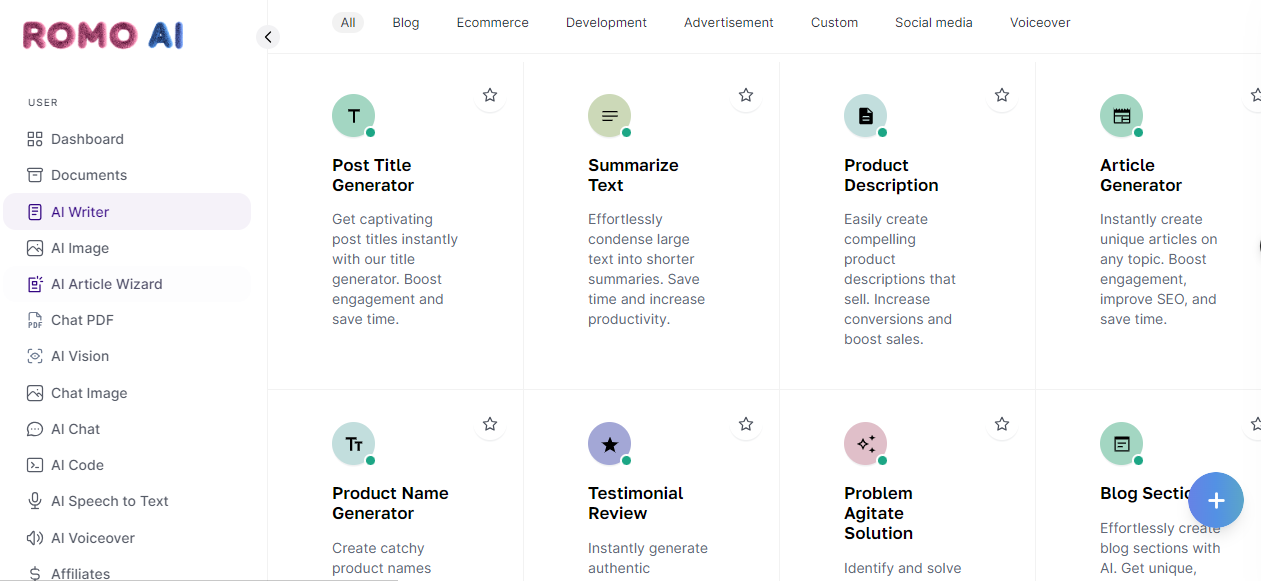1261x581 pixels.
Task: Star the Product Description template
Action: point(1002,95)
